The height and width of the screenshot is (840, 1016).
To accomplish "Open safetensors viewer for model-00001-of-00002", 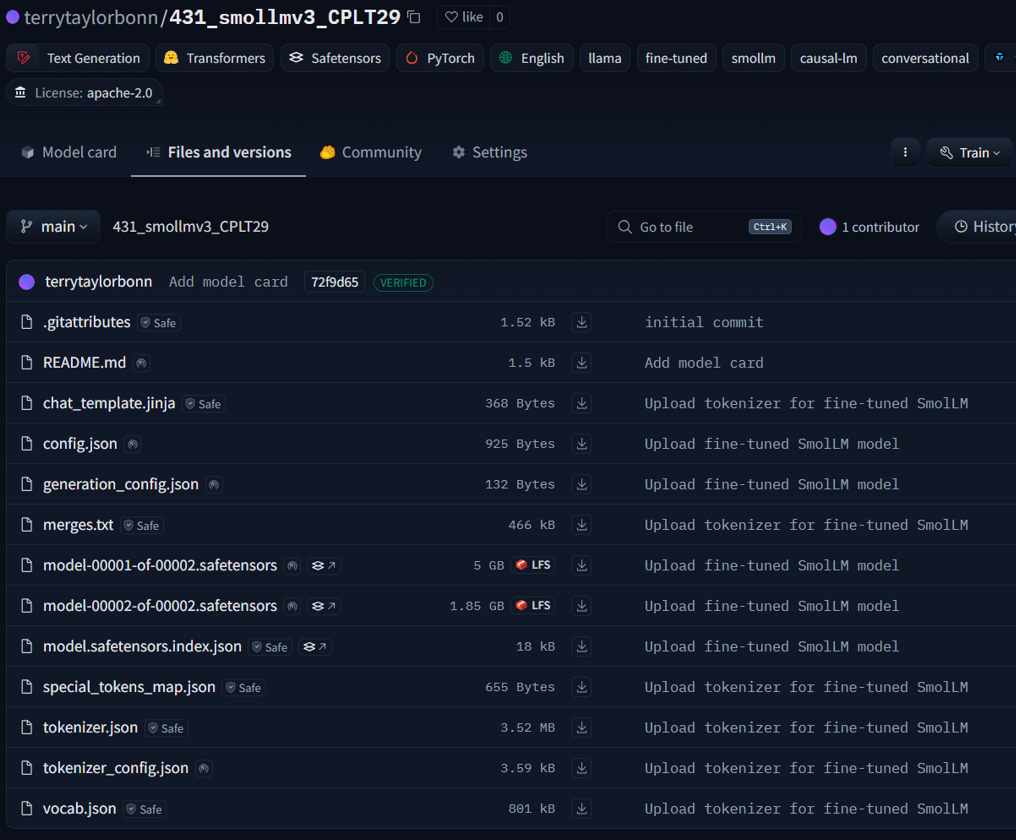I will [x=323, y=566].
